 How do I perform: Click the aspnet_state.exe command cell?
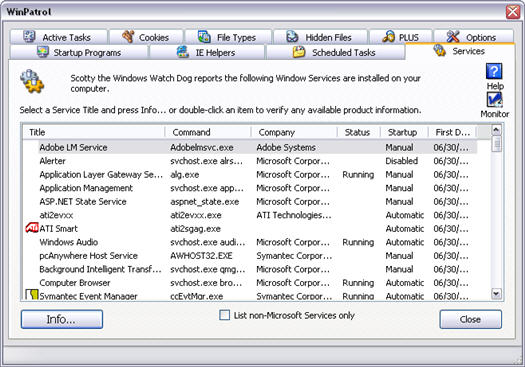pos(205,202)
